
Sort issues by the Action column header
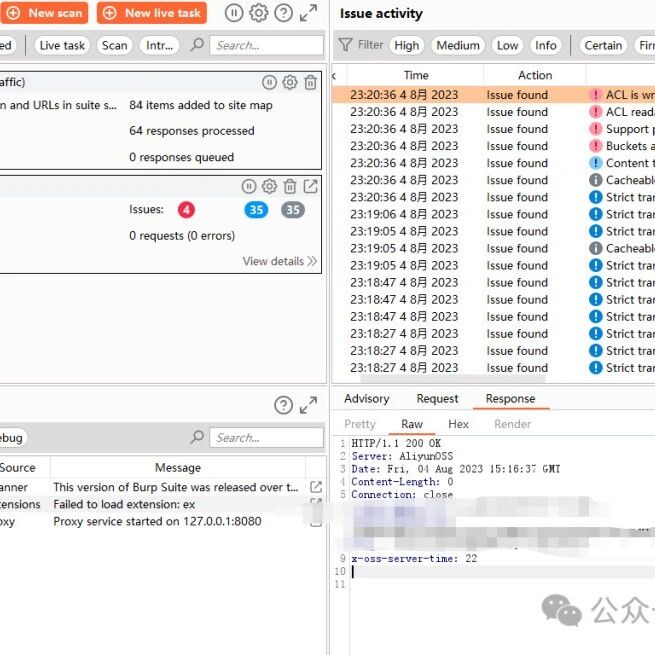[535, 75]
